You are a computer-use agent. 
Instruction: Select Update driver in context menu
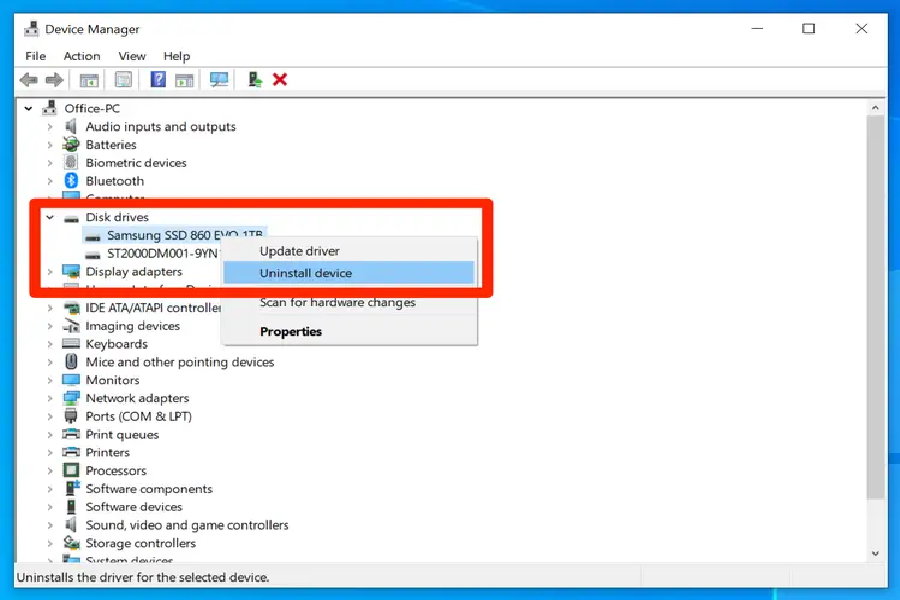[300, 251]
